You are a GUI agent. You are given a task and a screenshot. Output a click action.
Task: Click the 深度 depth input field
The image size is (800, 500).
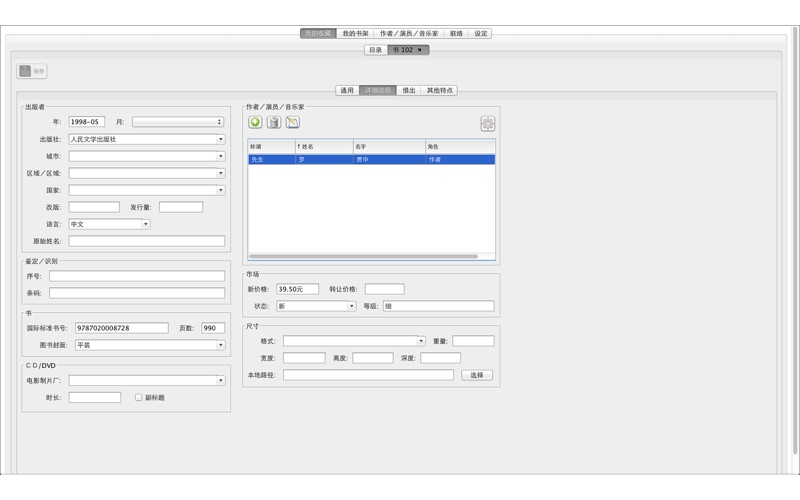point(441,358)
